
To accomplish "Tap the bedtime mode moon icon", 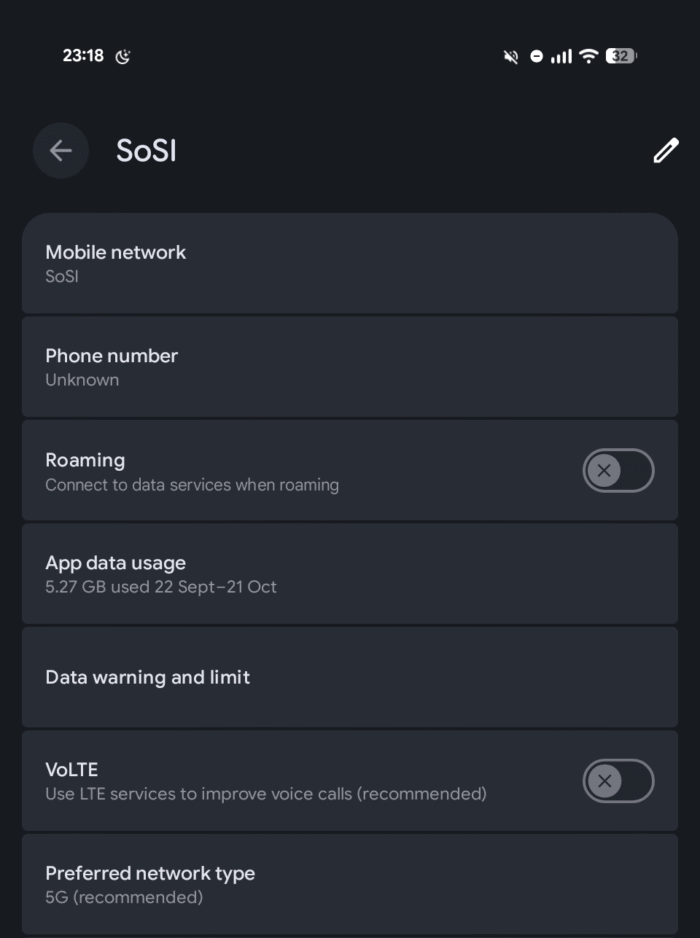I will pyautogui.click(x=123, y=57).
